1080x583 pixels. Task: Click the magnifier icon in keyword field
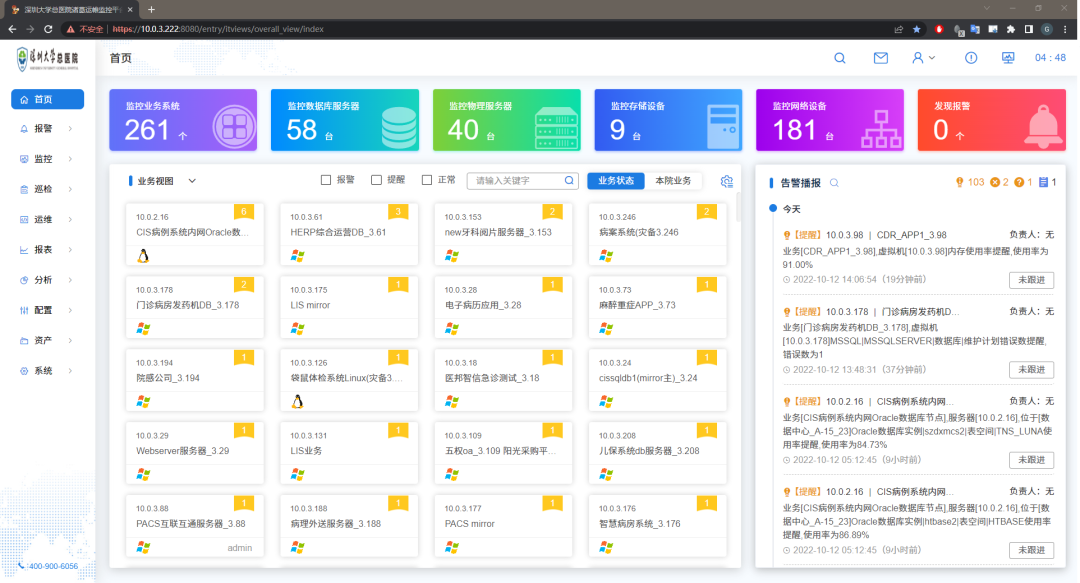coord(569,181)
